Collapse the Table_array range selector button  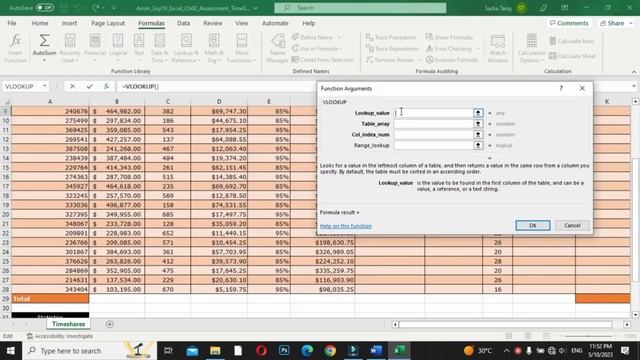click(478, 124)
